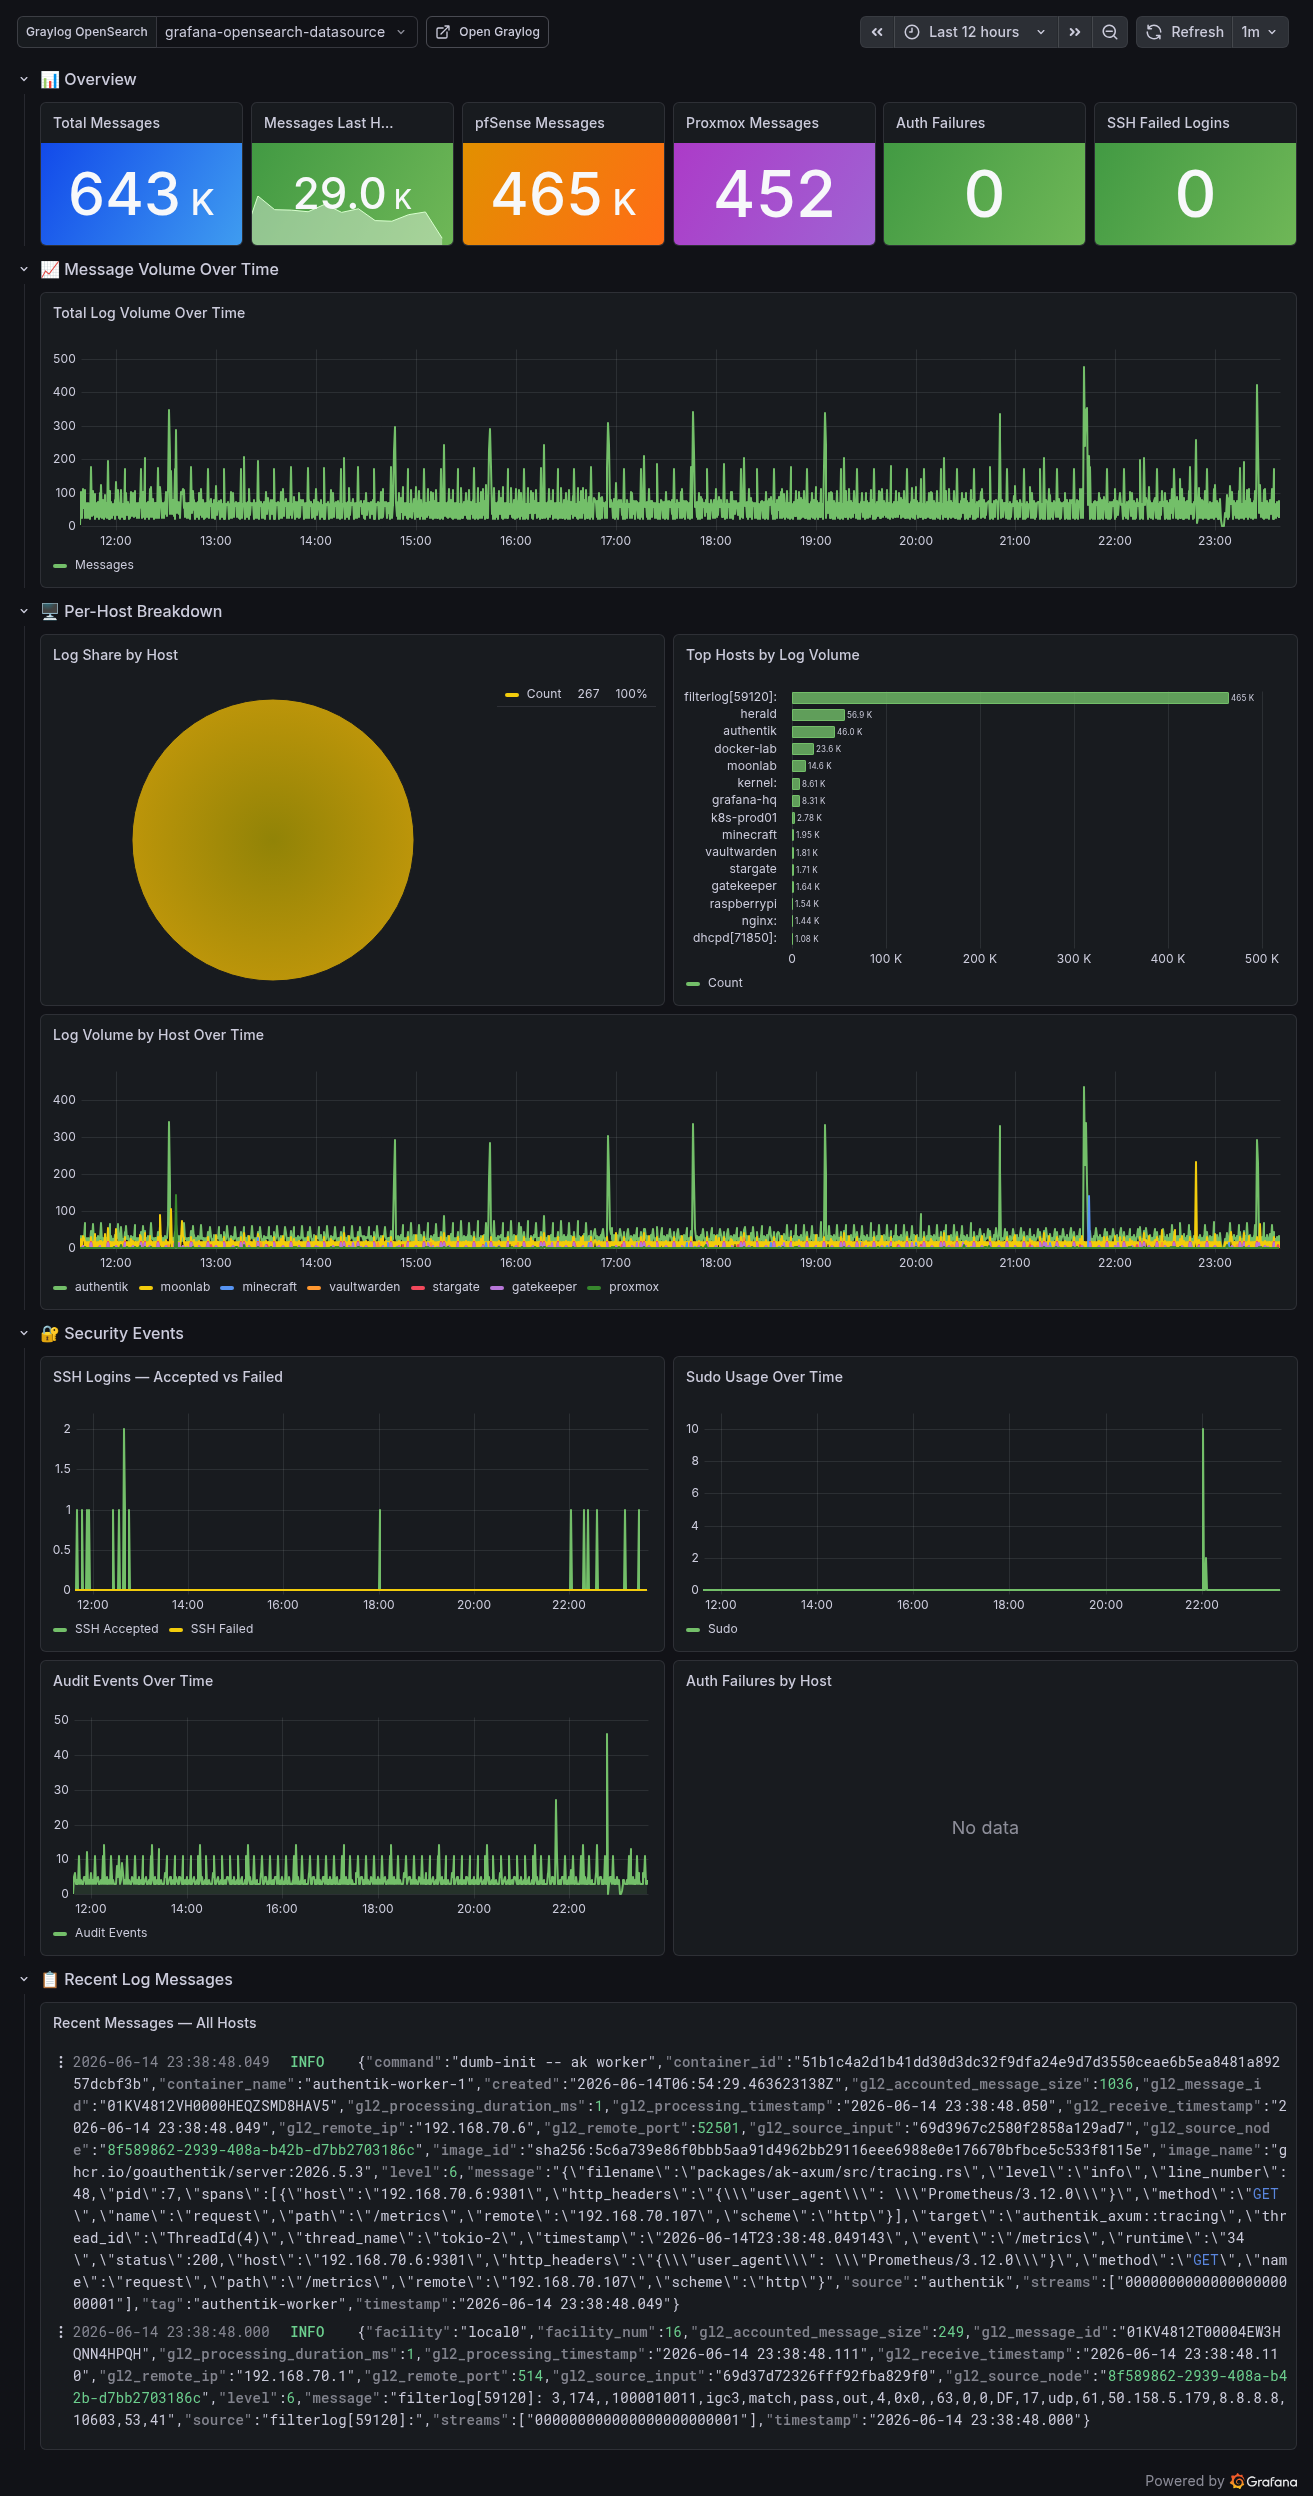Screen dimensions: 1313x2496
Task: Toggle the stargate legend series
Action: (x=456, y=1287)
